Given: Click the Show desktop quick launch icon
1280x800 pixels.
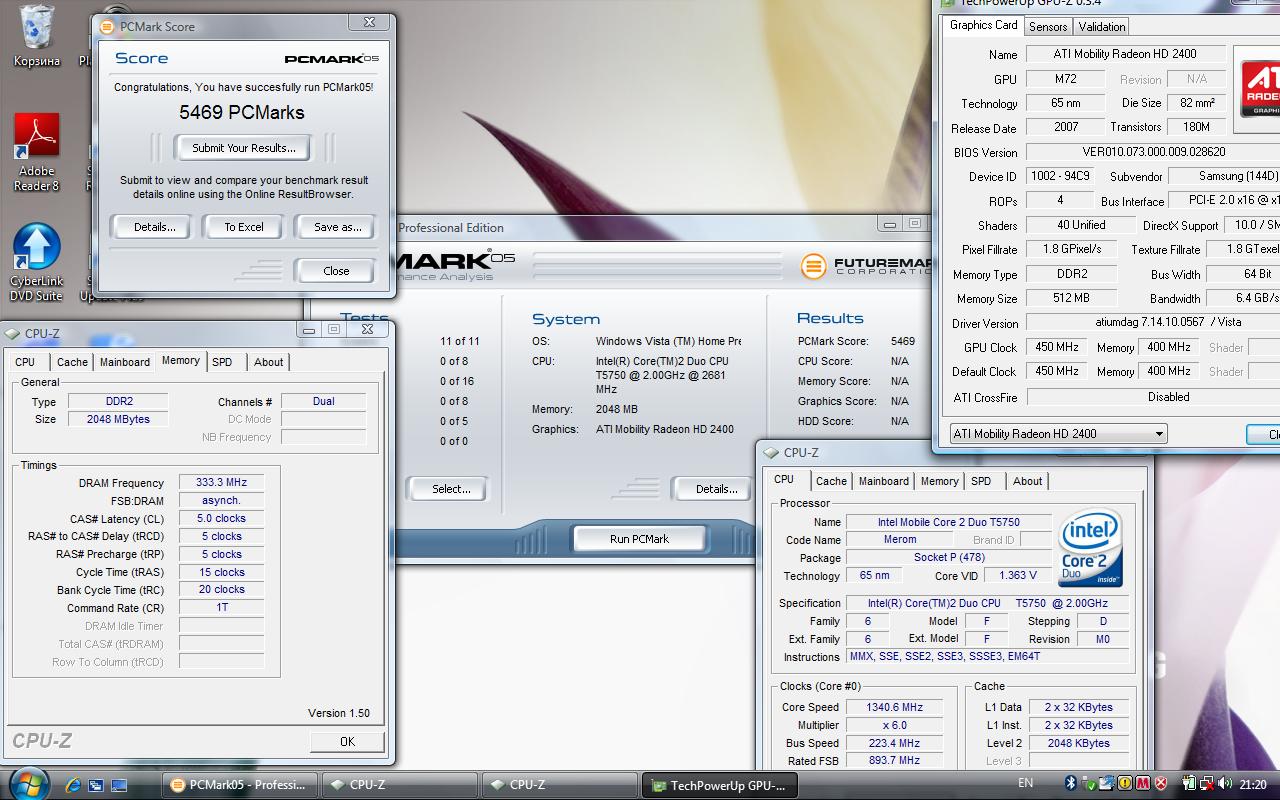Looking at the screenshot, I should (x=118, y=785).
